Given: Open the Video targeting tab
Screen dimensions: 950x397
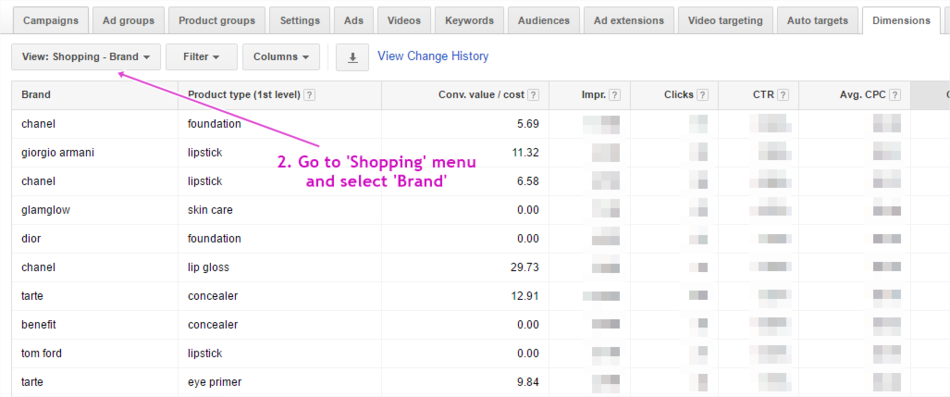Looking at the screenshot, I should (726, 21).
